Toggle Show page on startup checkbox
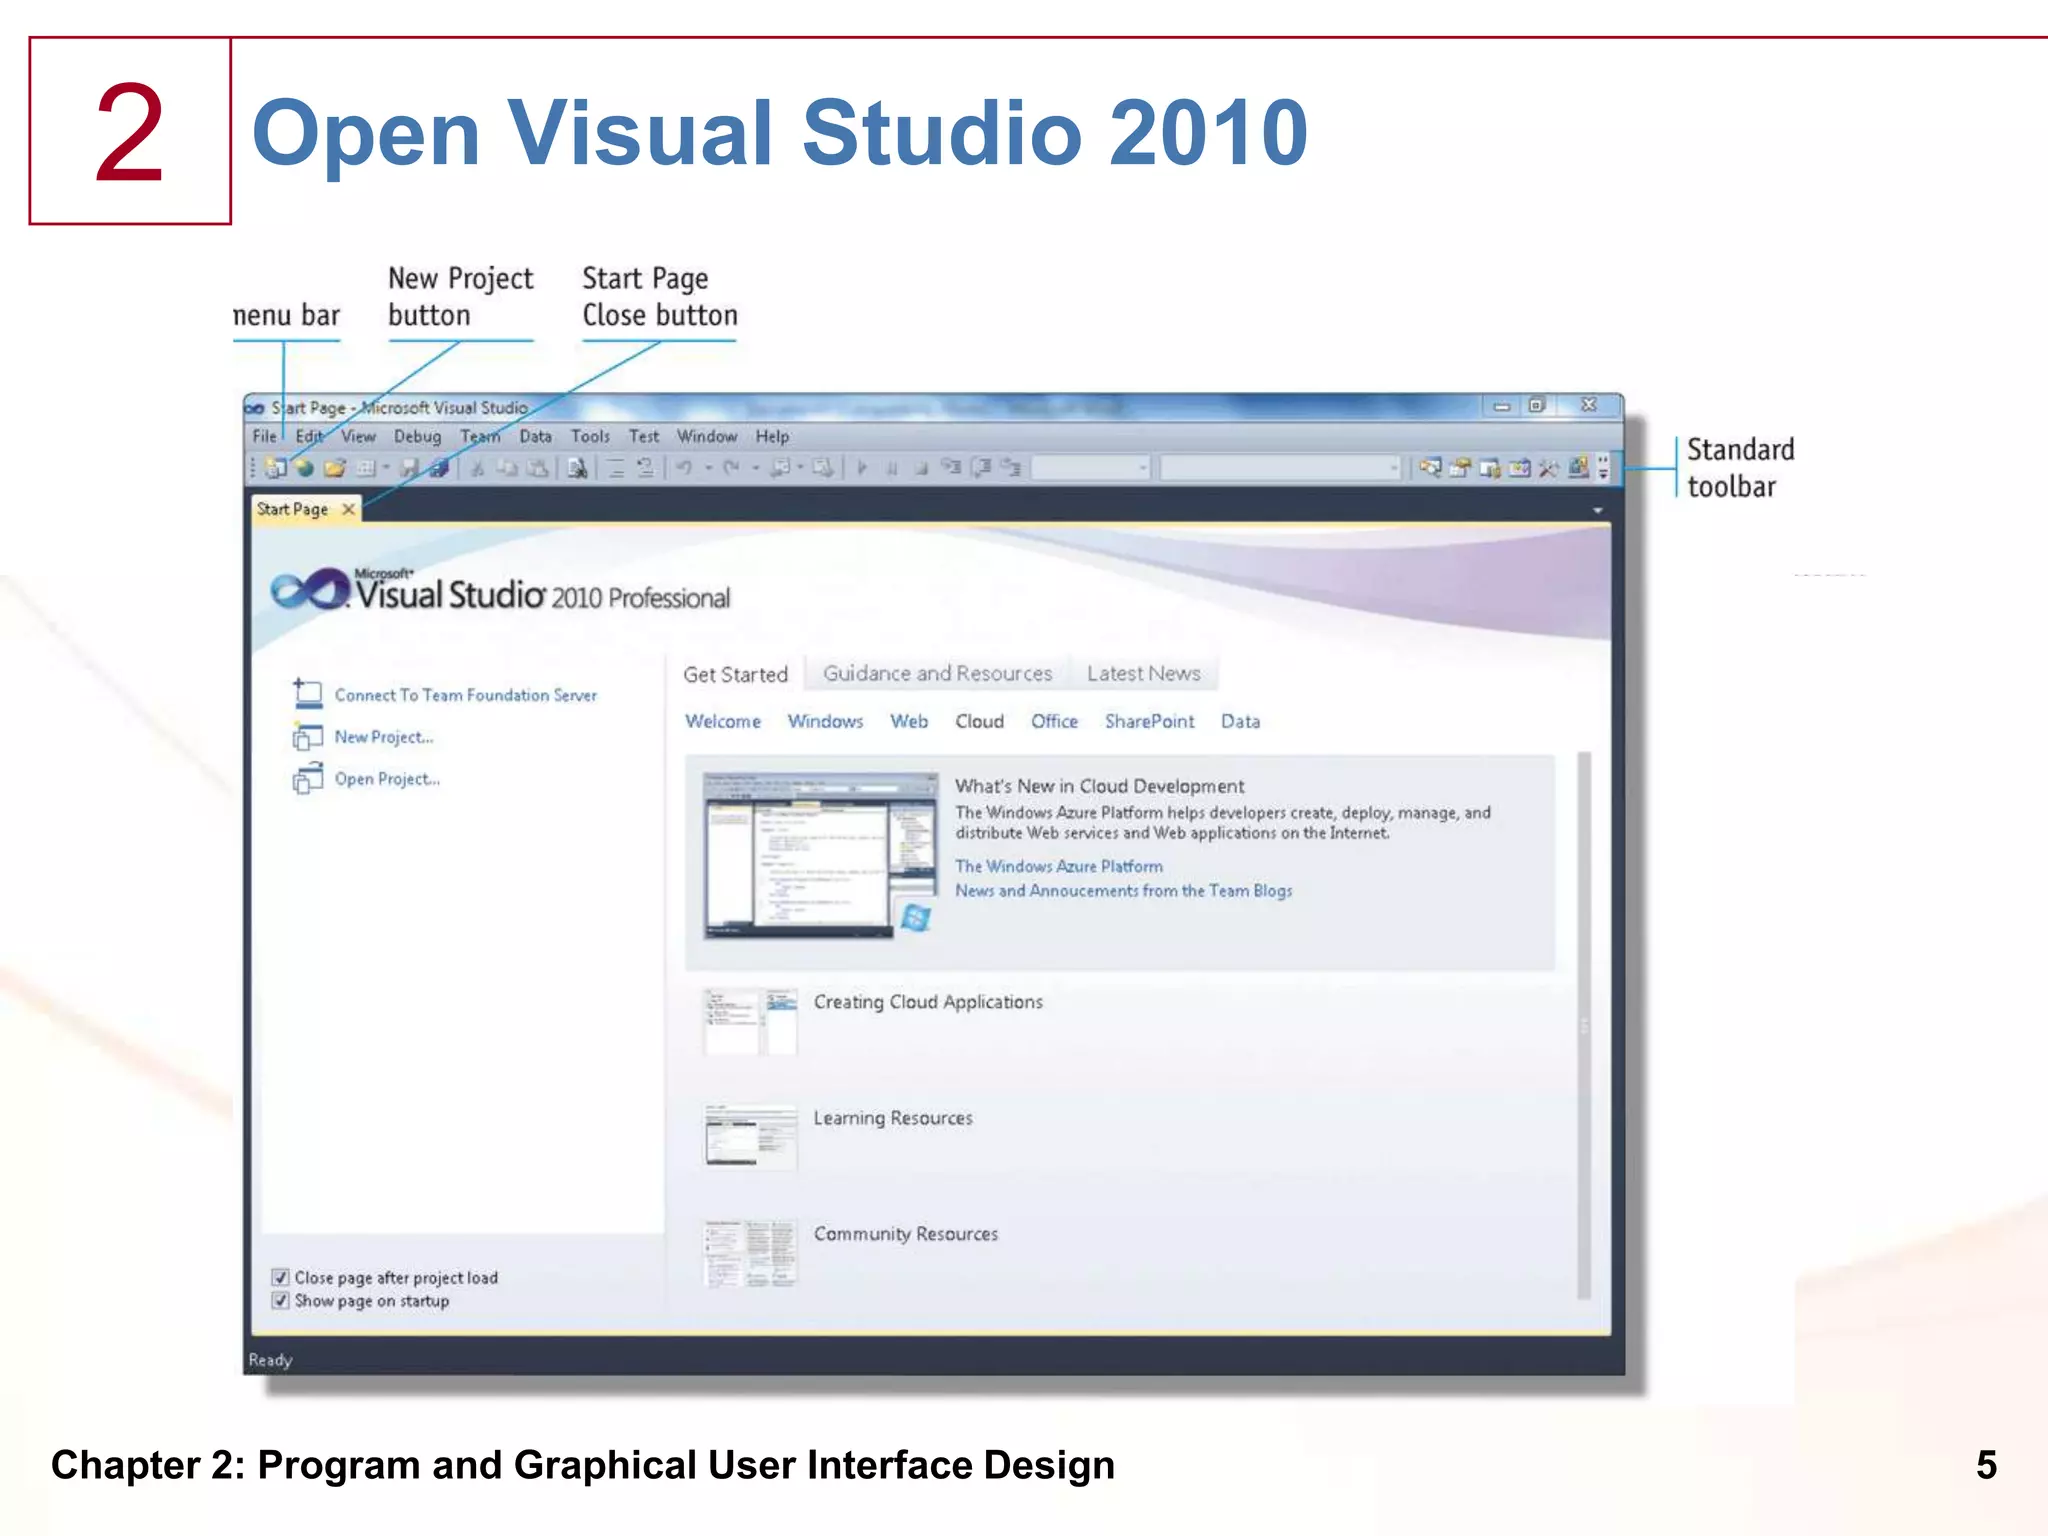 click(280, 1300)
